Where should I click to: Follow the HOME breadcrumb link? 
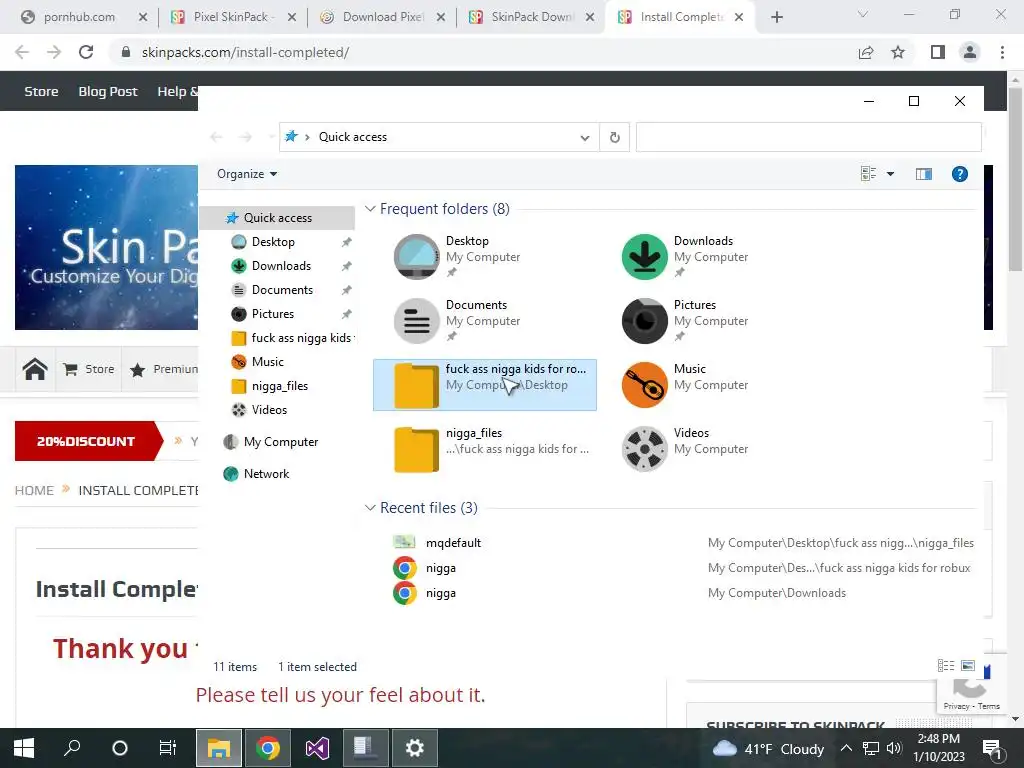point(34,490)
